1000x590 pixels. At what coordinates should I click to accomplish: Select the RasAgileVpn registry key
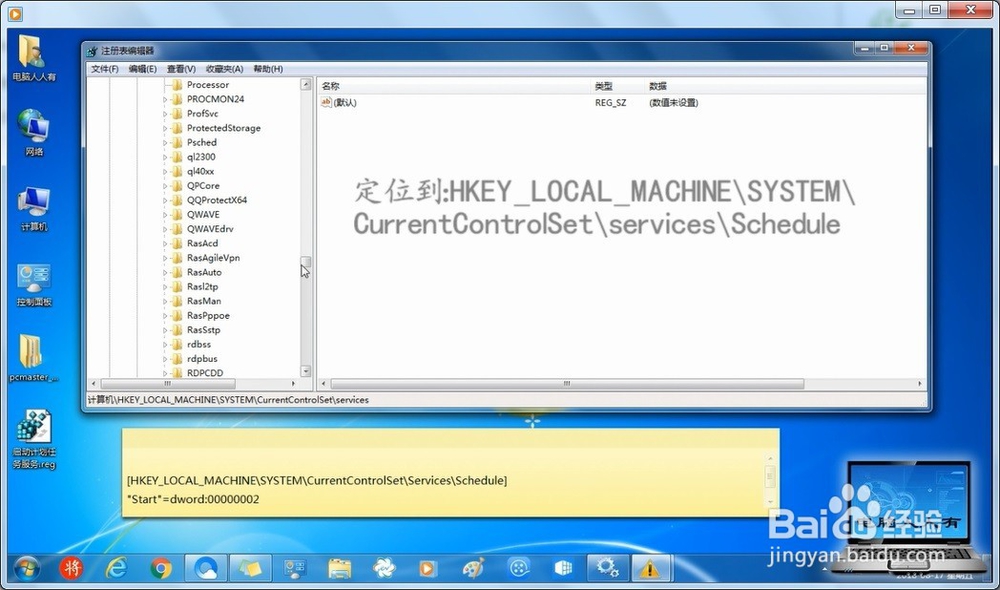[x=213, y=258]
